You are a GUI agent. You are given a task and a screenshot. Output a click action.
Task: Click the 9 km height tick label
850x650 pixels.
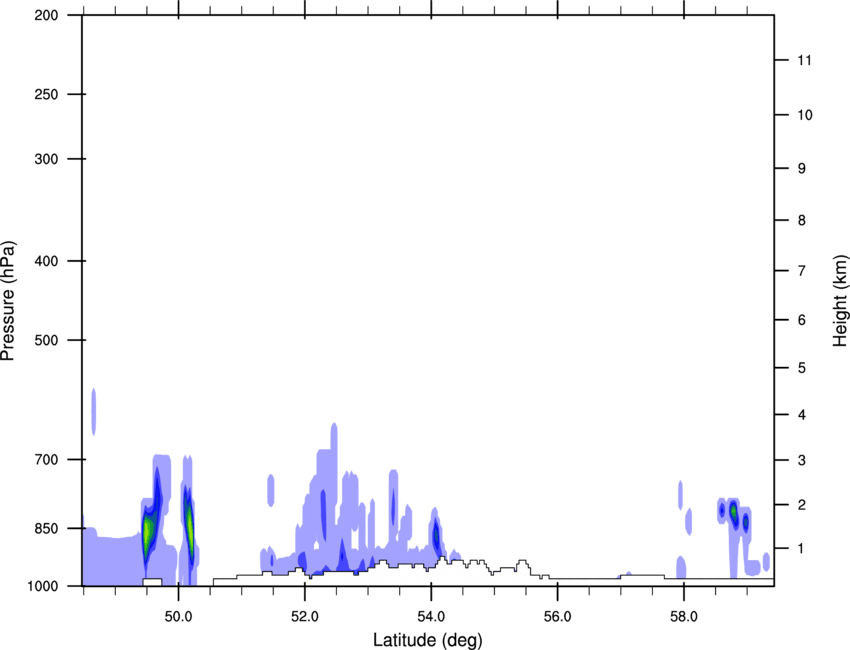tap(802, 169)
